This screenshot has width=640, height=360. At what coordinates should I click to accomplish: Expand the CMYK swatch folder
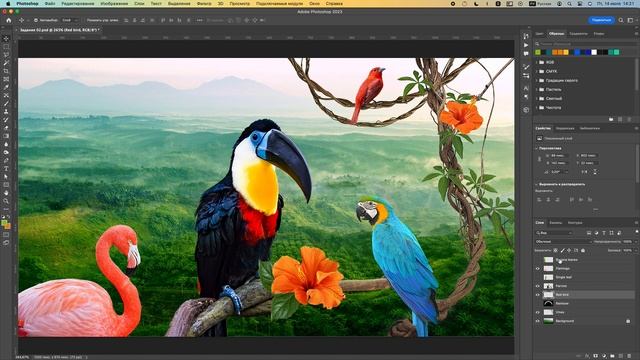click(537, 71)
